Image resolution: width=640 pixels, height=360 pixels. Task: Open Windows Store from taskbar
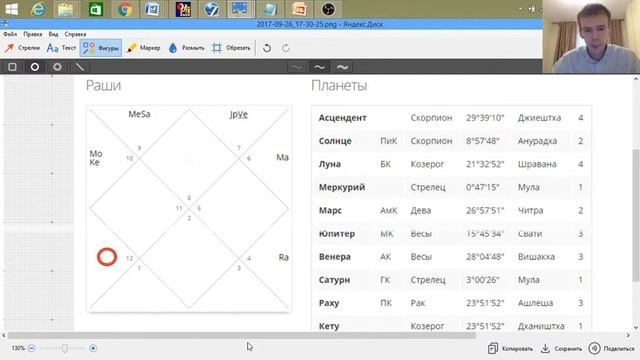[95, 9]
